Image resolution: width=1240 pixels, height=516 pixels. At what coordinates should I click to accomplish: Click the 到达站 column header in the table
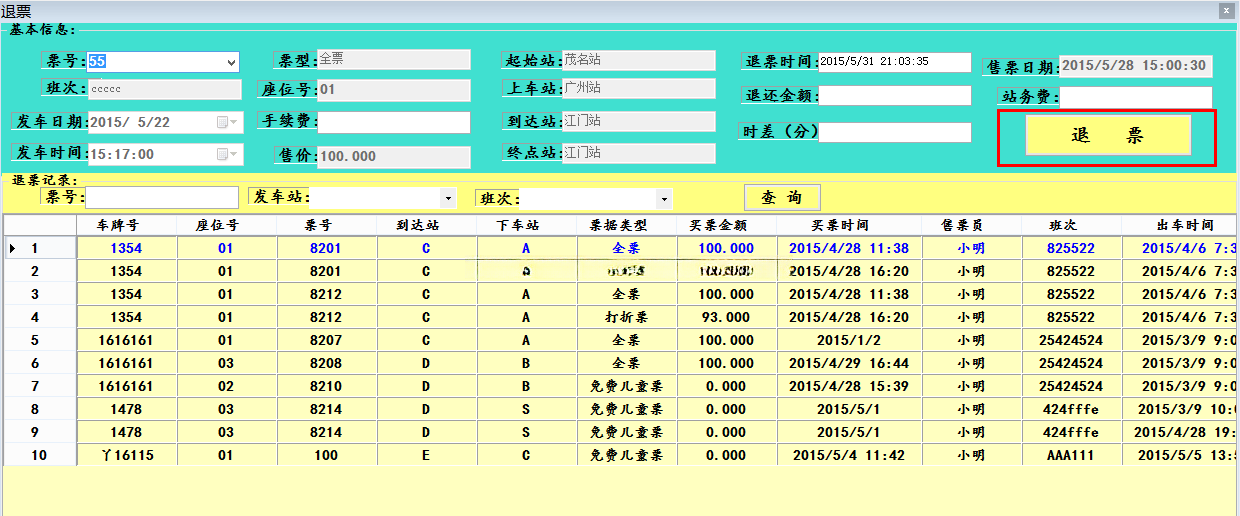[427, 225]
